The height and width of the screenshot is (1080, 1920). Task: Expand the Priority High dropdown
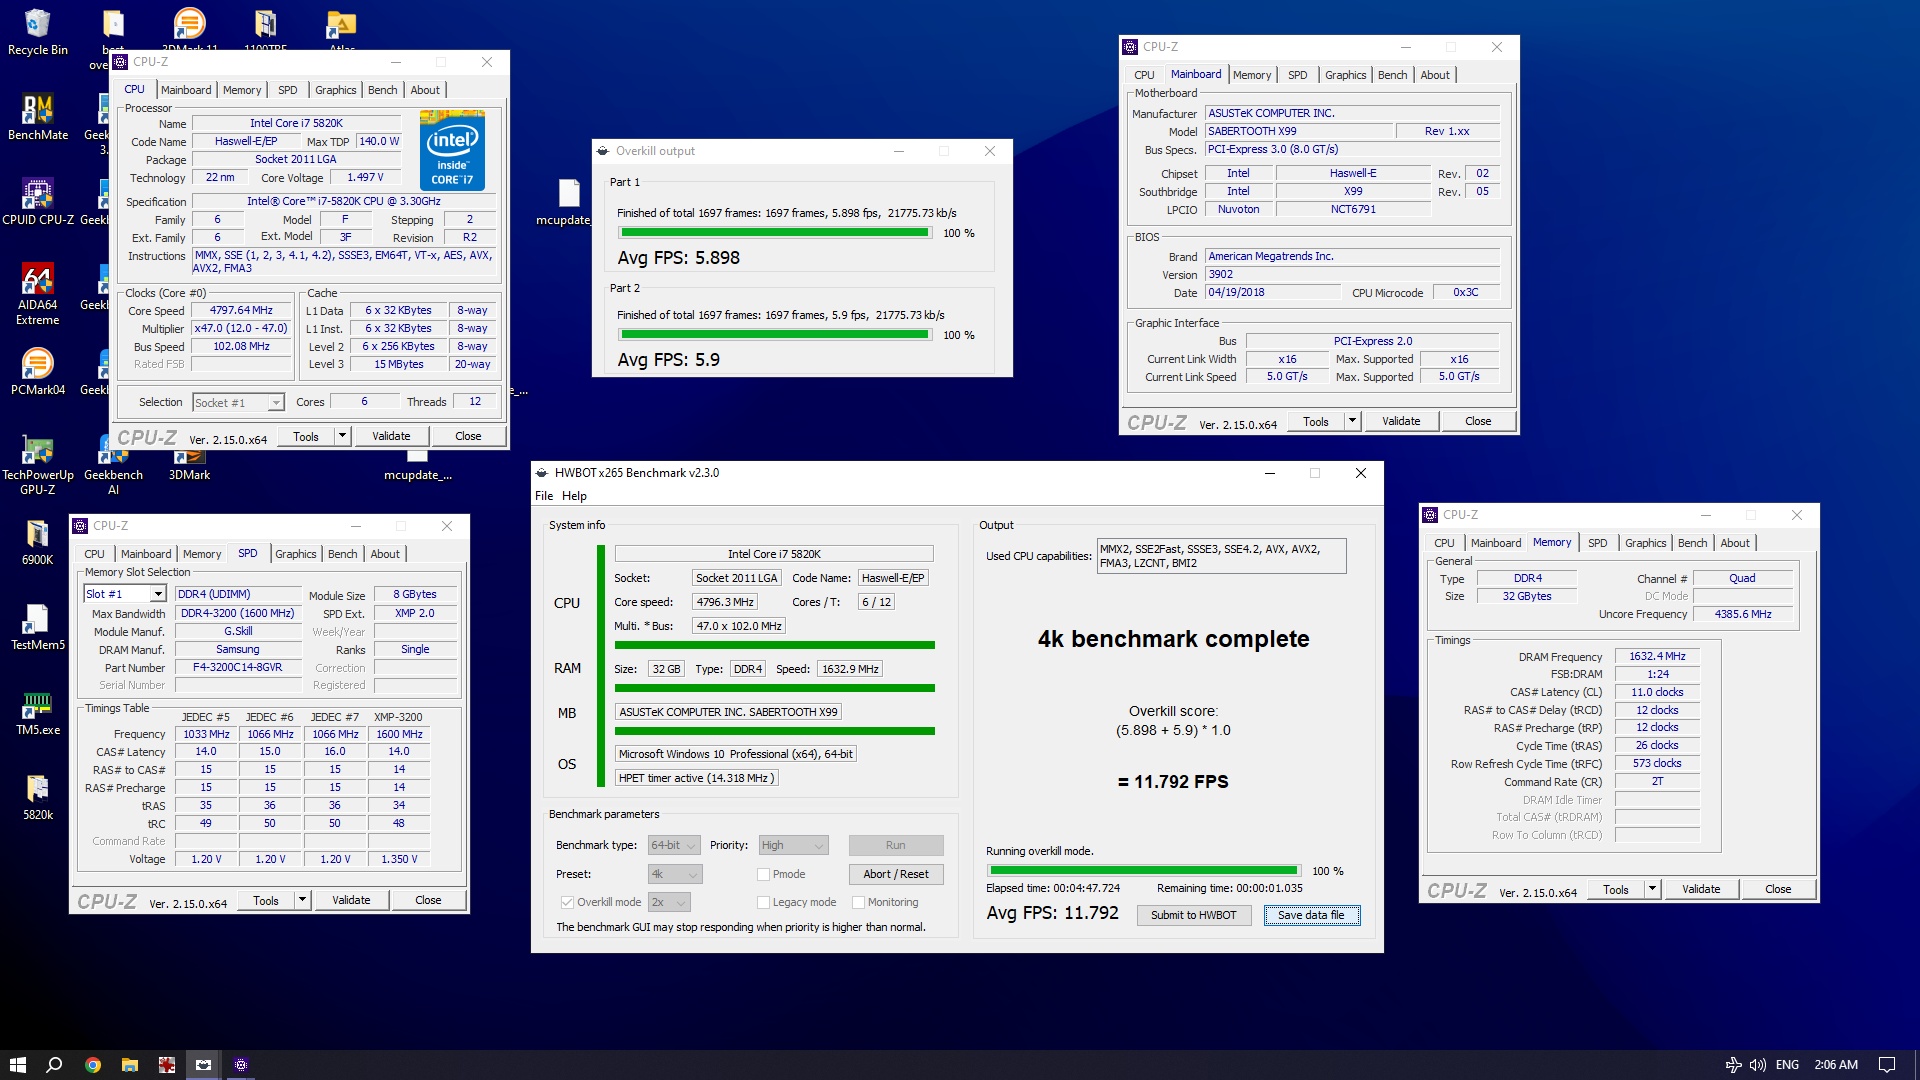pyautogui.click(x=793, y=845)
